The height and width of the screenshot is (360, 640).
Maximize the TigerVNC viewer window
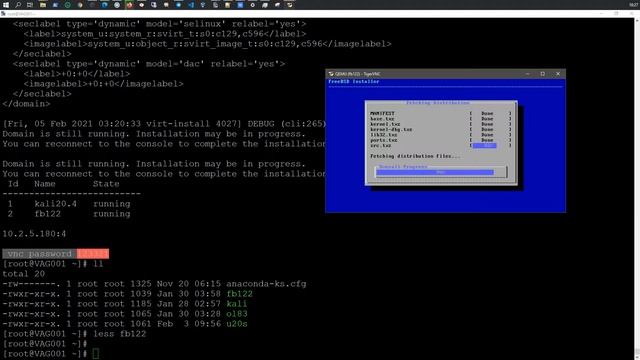tap(542, 74)
